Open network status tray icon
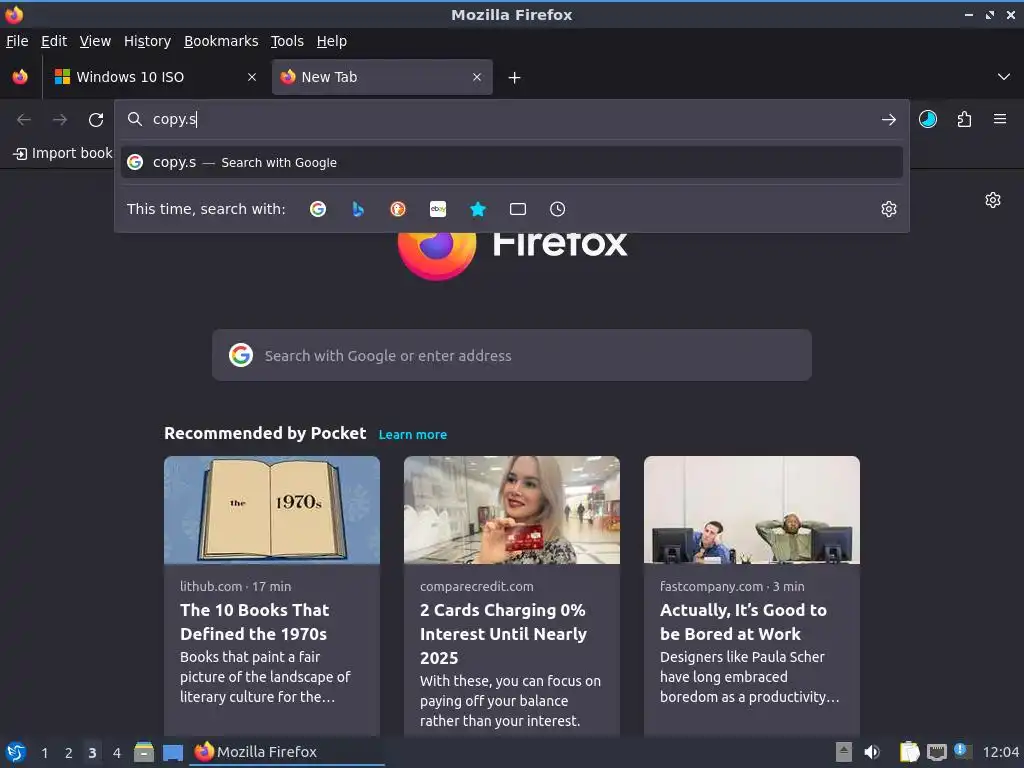This screenshot has height=768, width=1024. coord(936,753)
